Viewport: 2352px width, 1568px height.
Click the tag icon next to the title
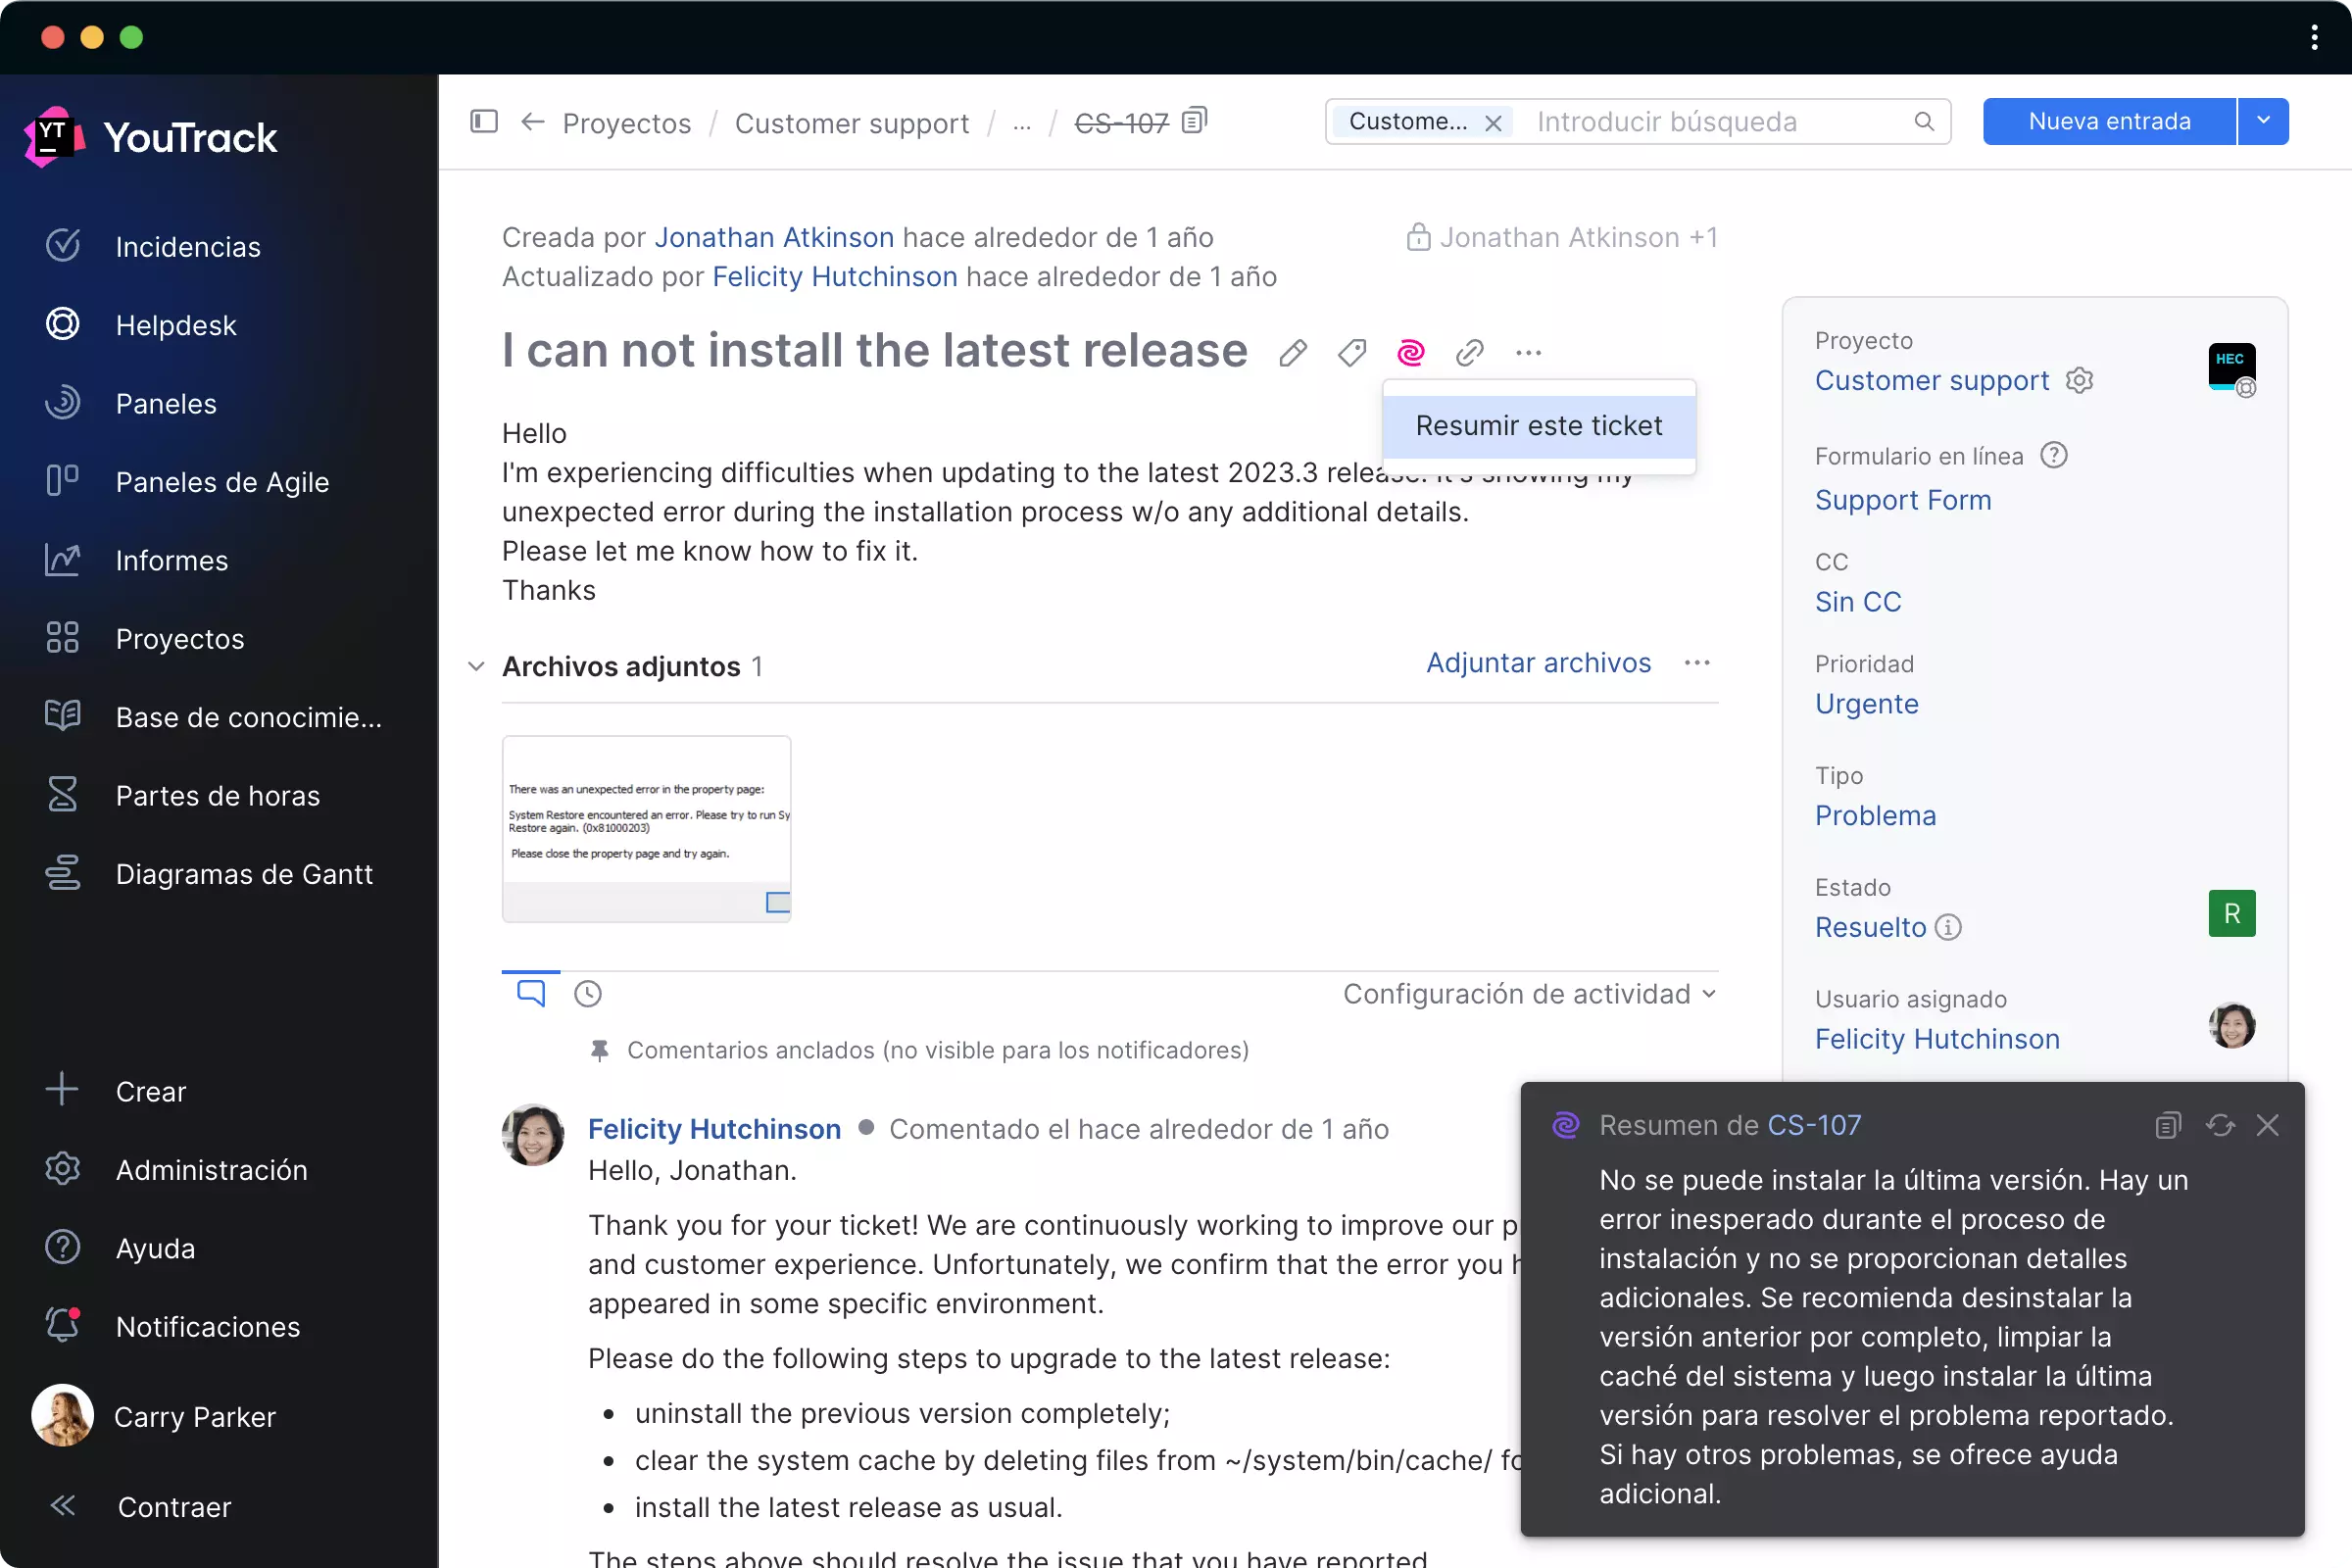[x=1351, y=352]
